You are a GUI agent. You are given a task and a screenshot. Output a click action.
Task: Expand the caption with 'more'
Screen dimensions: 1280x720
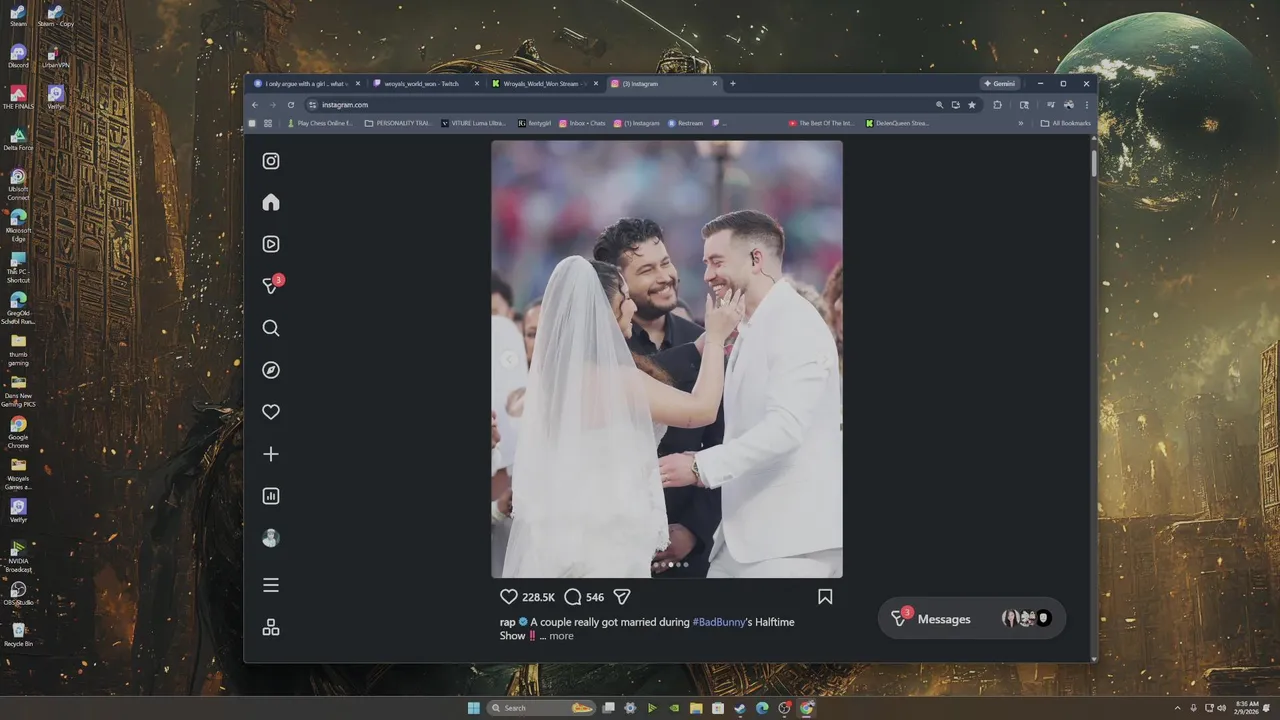tap(561, 636)
